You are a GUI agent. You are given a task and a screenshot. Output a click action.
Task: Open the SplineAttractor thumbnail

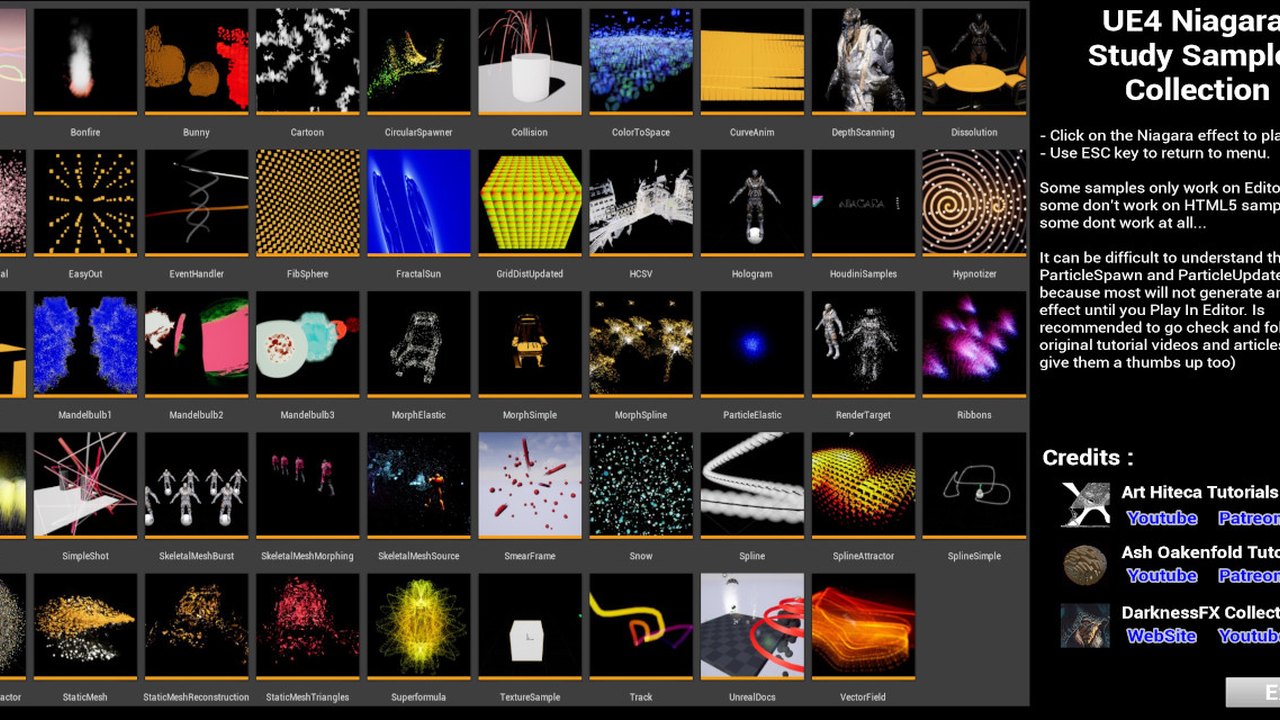862,485
